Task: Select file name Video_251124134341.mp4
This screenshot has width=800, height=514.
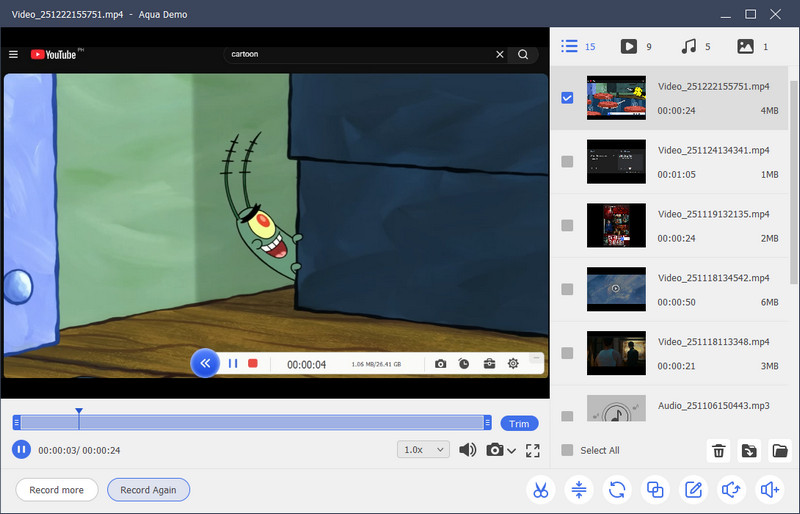Action: (x=713, y=150)
